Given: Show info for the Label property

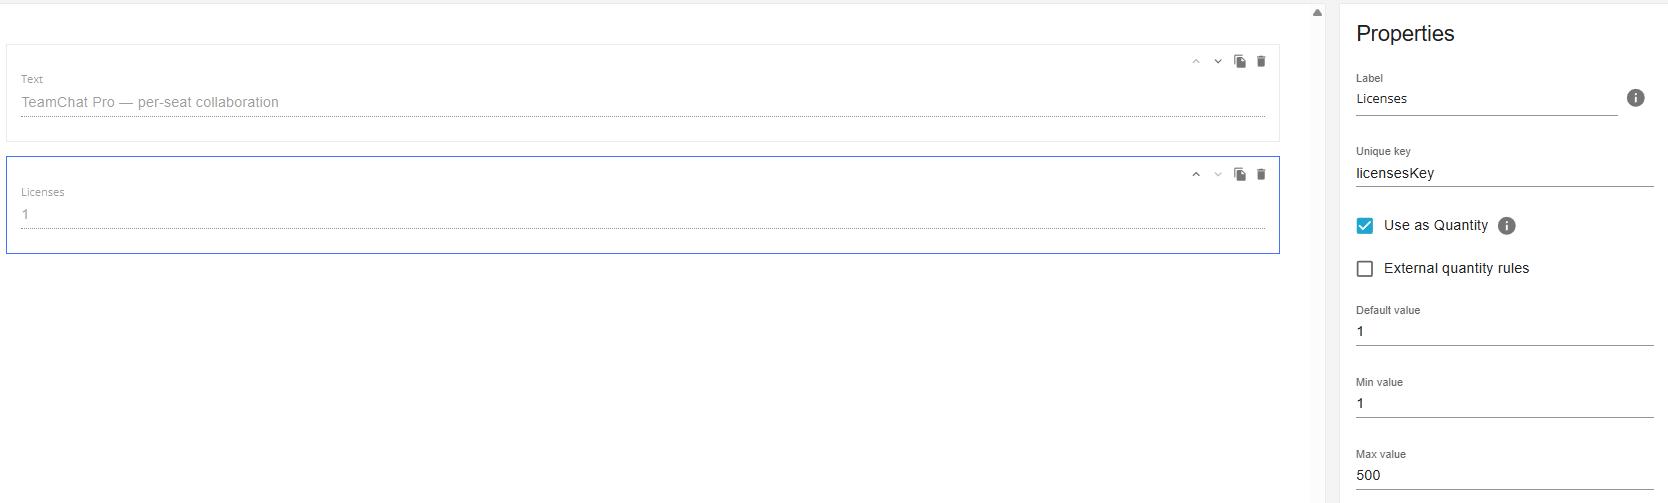Looking at the screenshot, I should click(x=1636, y=98).
